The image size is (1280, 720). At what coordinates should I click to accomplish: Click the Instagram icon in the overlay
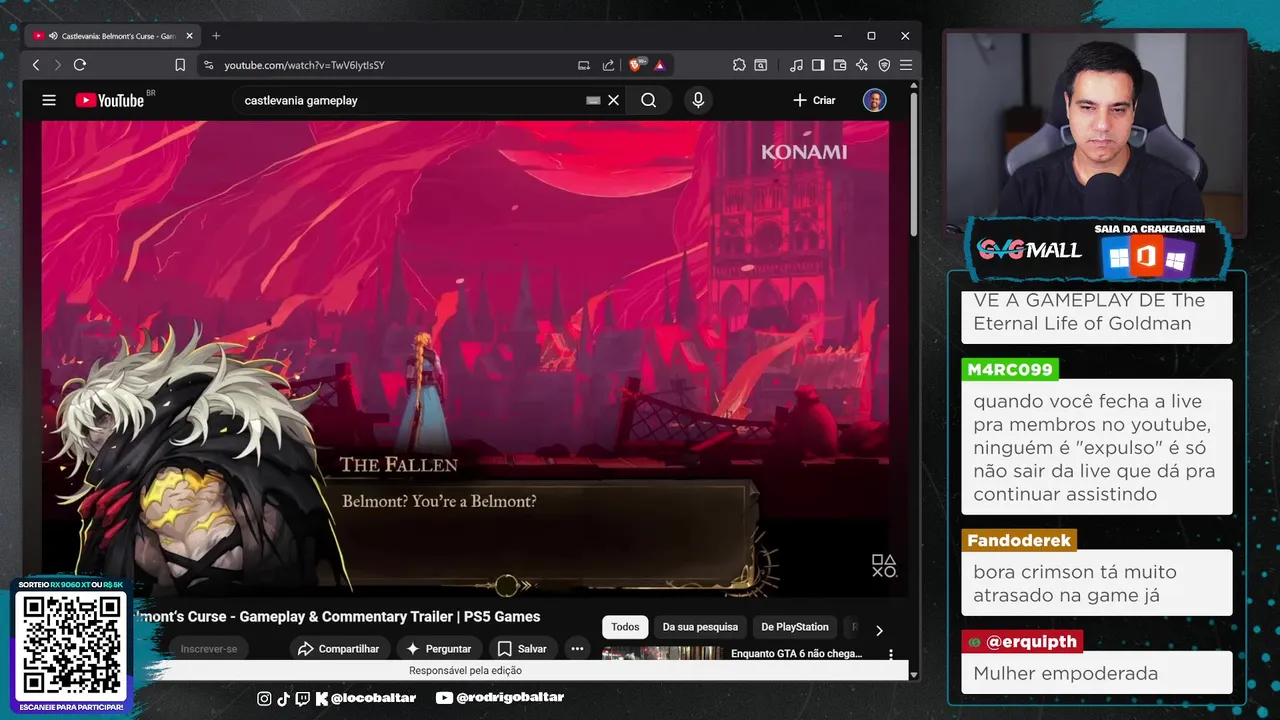(264, 698)
